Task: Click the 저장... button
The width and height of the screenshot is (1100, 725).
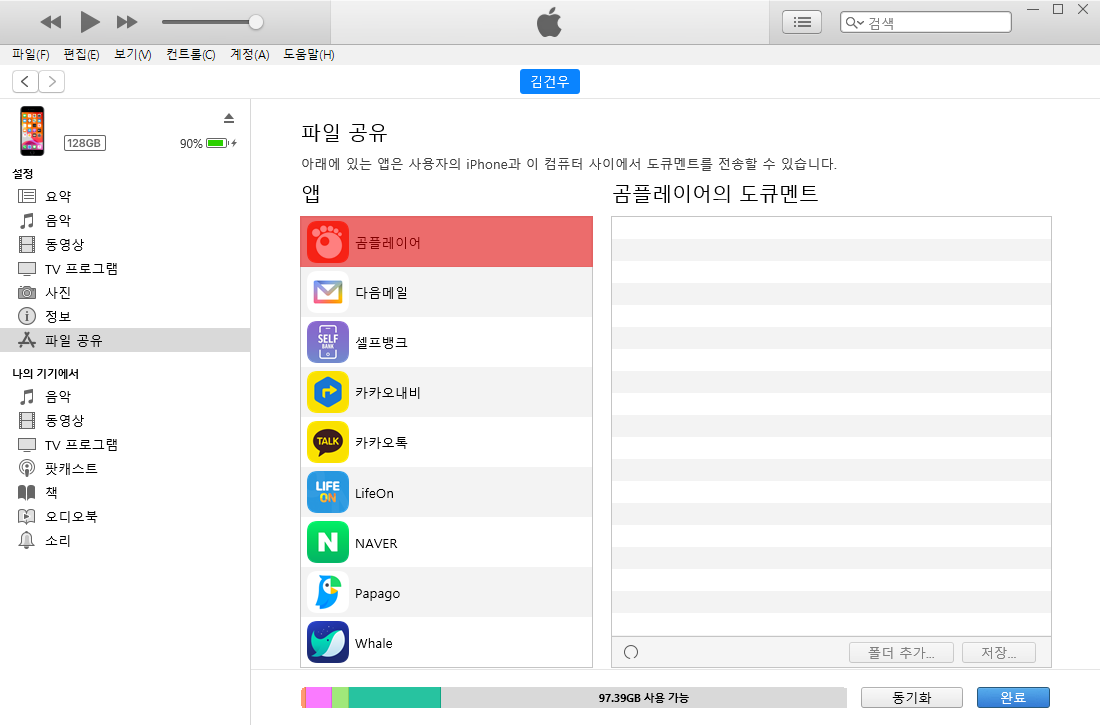Action: (x=998, y=651)
